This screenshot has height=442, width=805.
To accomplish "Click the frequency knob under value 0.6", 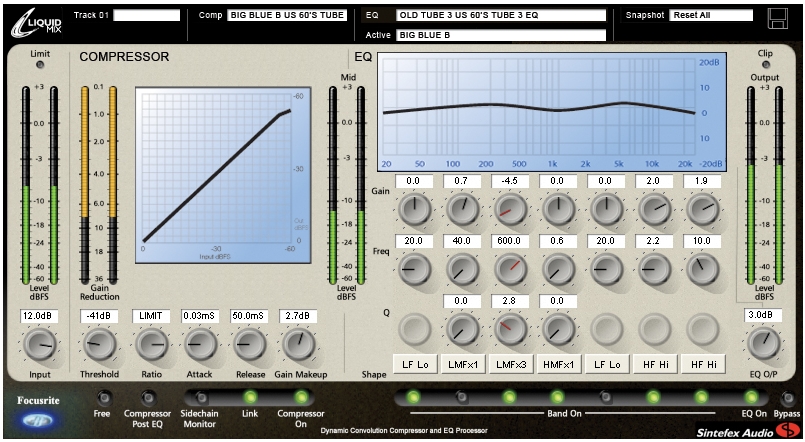I will point(558,269).
